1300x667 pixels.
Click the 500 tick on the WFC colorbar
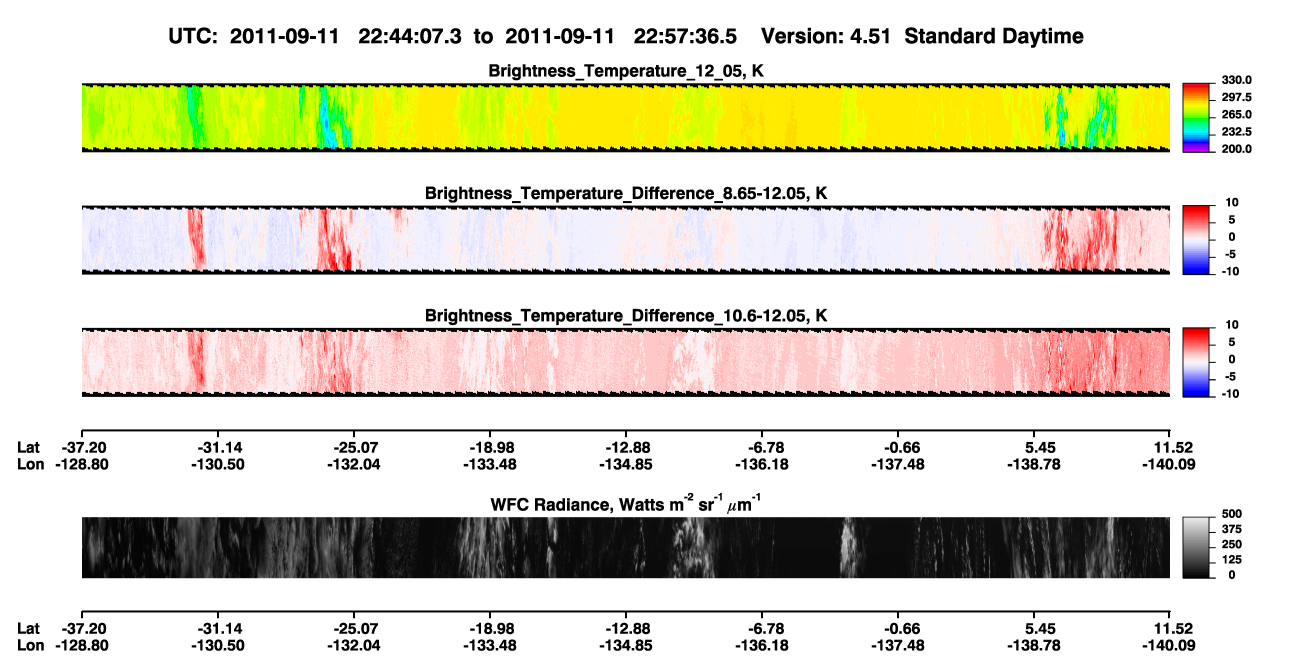click(1231, 515)
